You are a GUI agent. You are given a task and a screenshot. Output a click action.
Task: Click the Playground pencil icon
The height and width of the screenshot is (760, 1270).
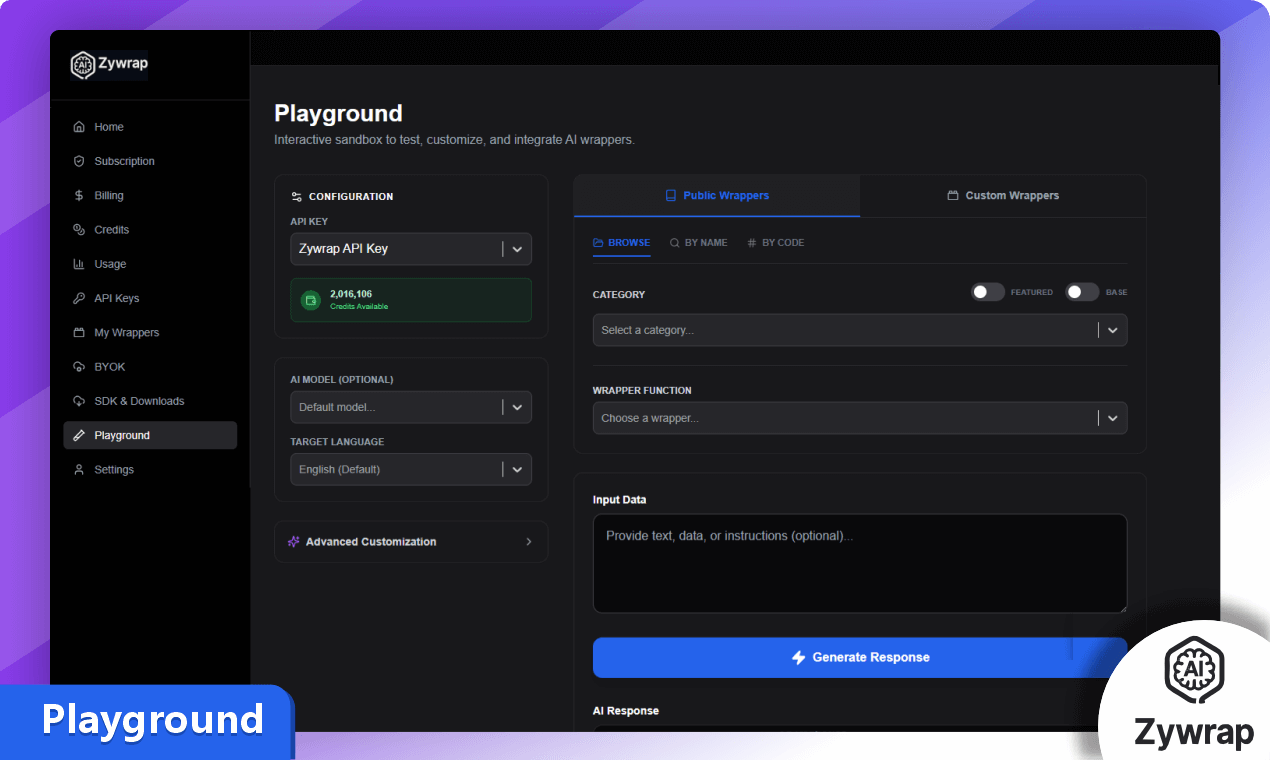pos(79,435)
